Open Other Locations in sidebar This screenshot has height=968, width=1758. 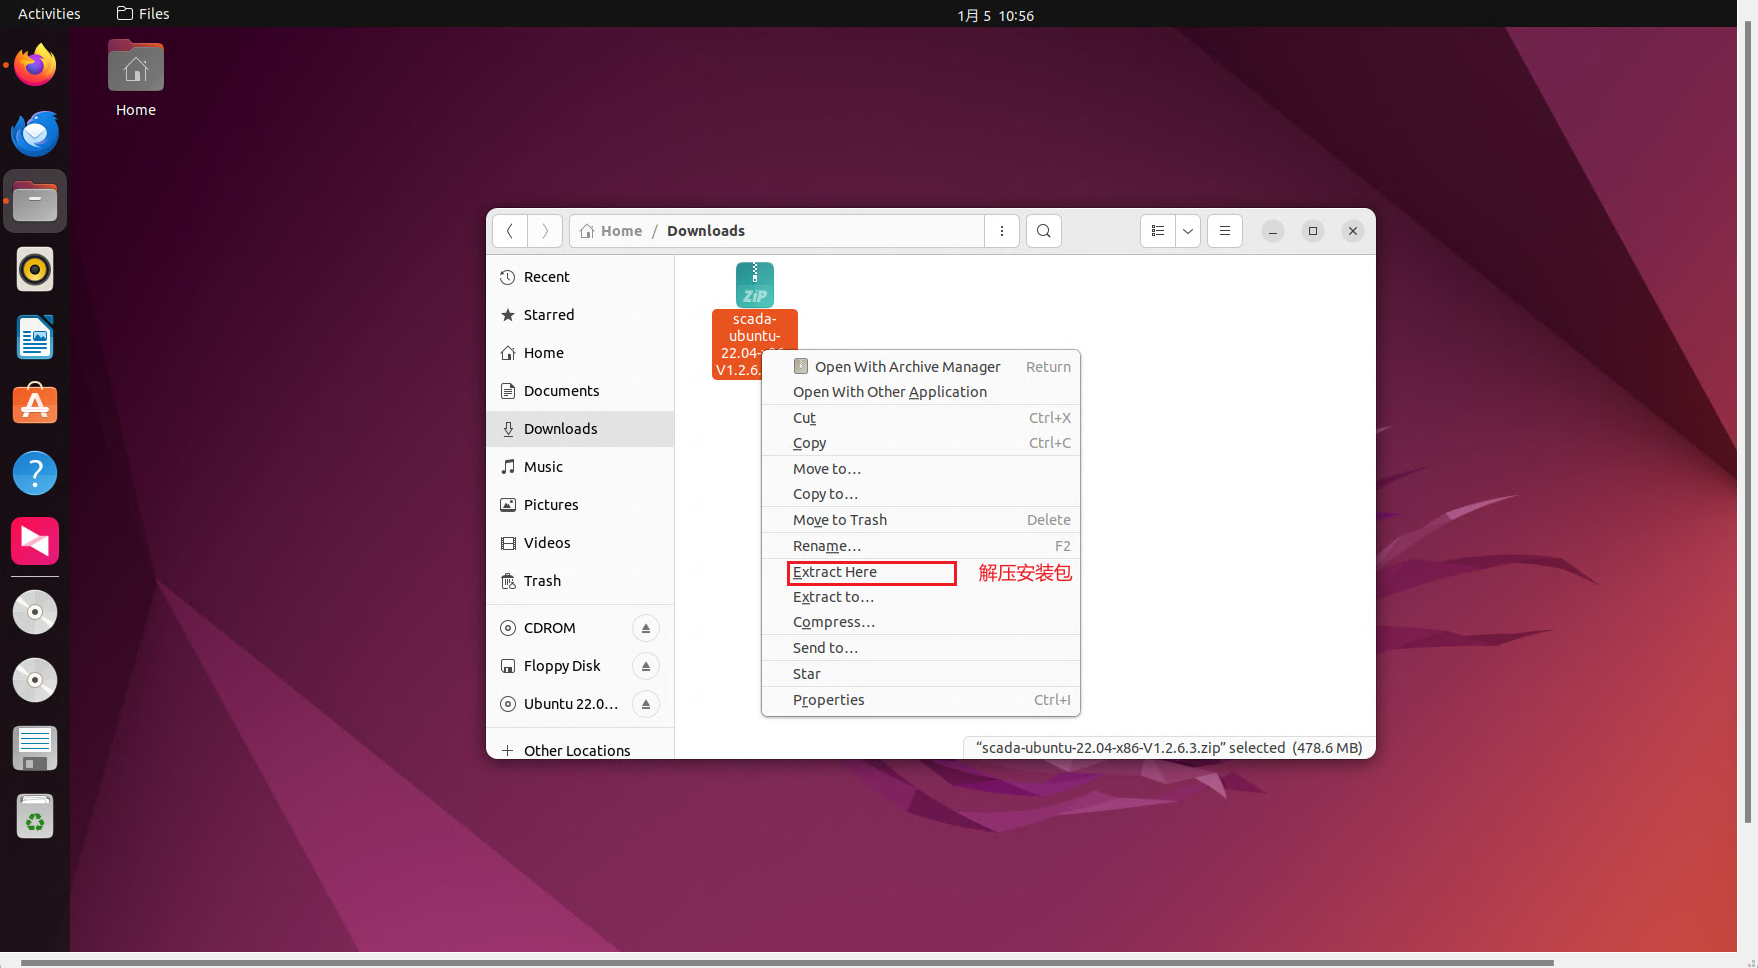pos(576,750)
